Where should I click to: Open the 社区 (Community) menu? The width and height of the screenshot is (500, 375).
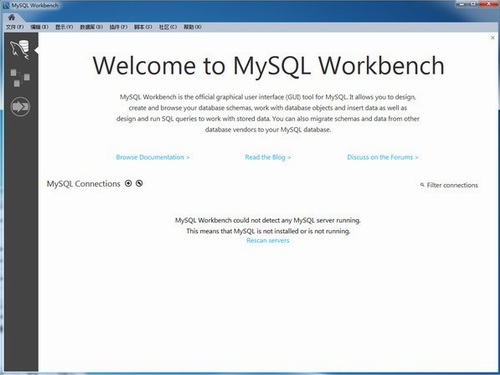168,27
